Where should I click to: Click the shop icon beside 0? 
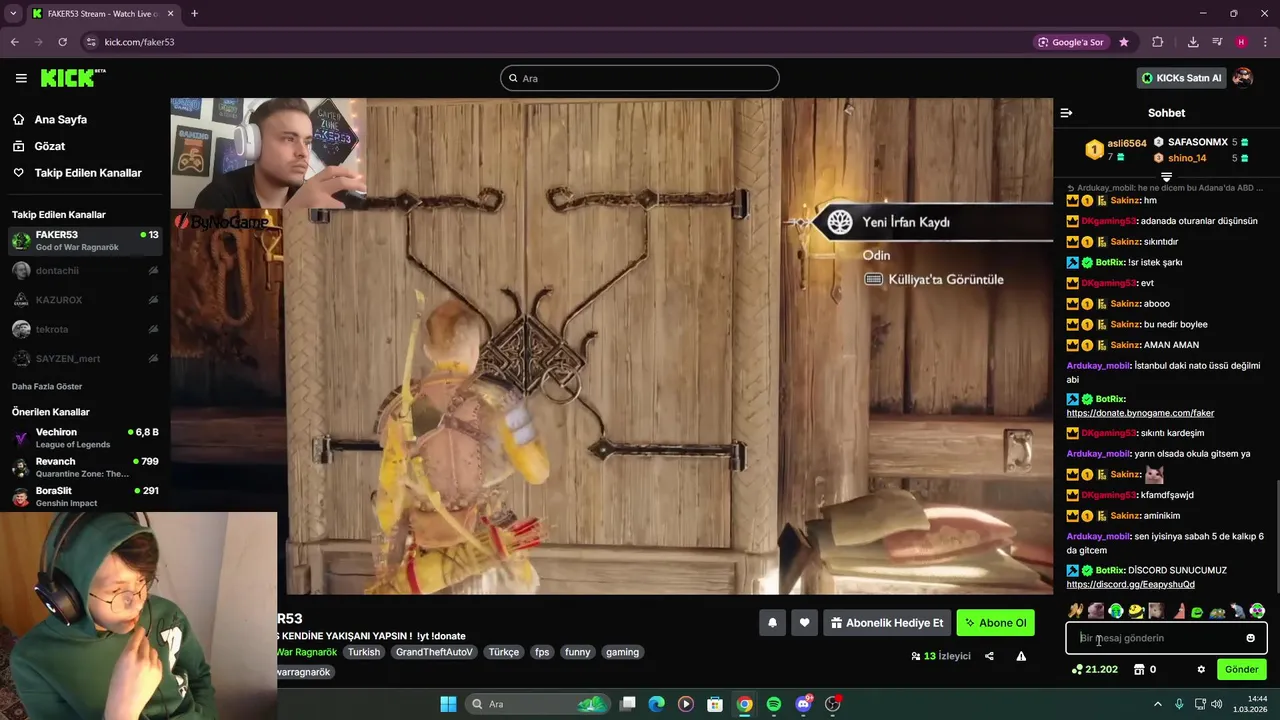1139,669
